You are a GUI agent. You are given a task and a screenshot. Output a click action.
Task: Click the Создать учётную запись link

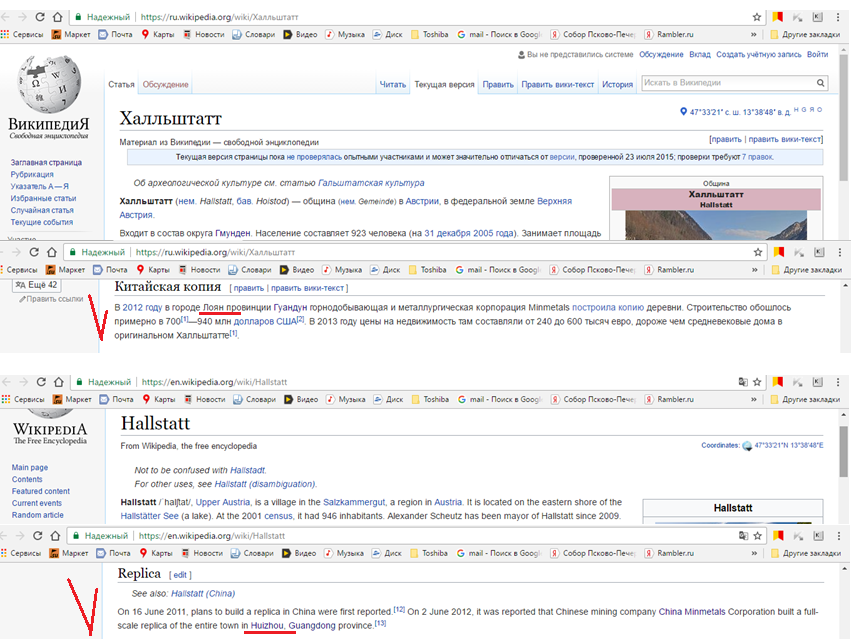(x=759, y=55)
